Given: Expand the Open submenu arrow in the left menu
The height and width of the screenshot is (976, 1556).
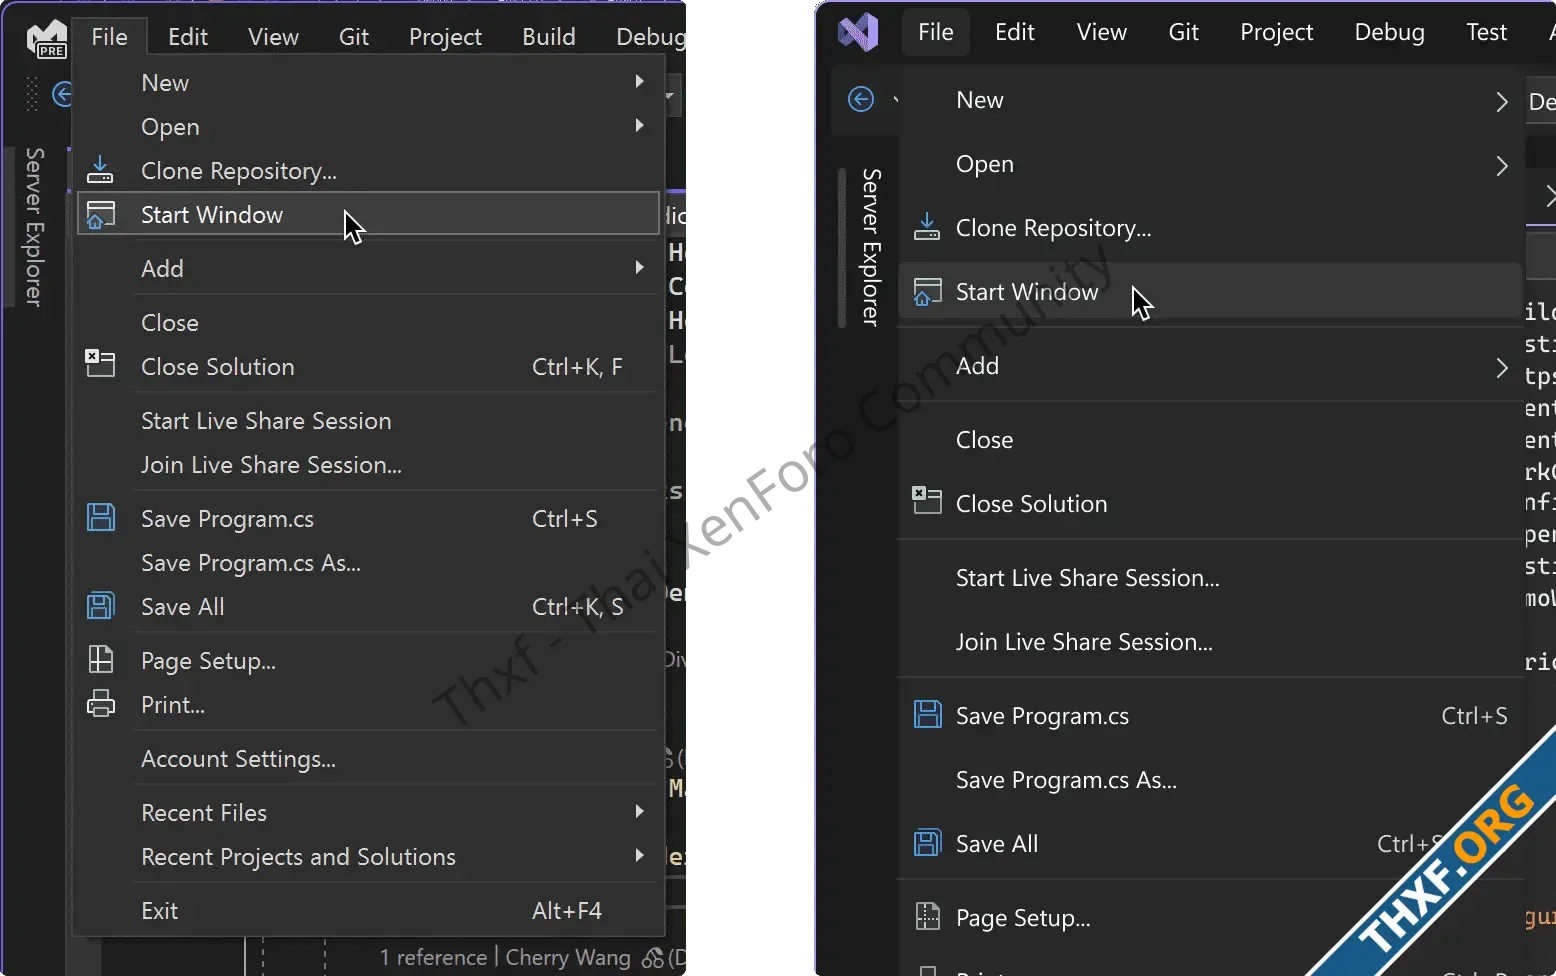Looking at the screenshot, I should [639, 125].
